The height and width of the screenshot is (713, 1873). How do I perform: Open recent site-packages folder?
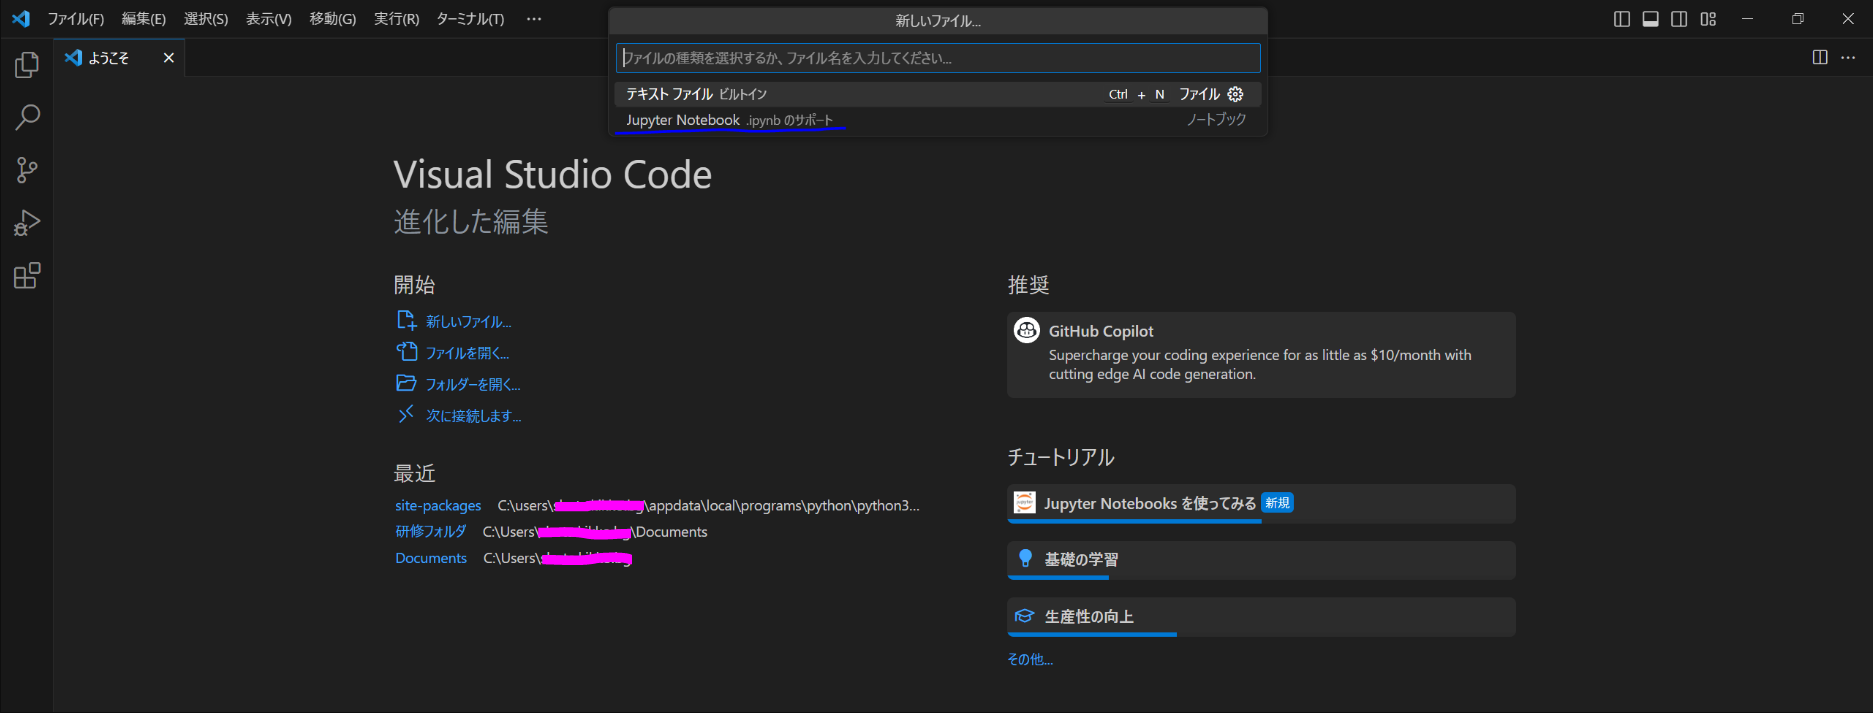(438, 506)
